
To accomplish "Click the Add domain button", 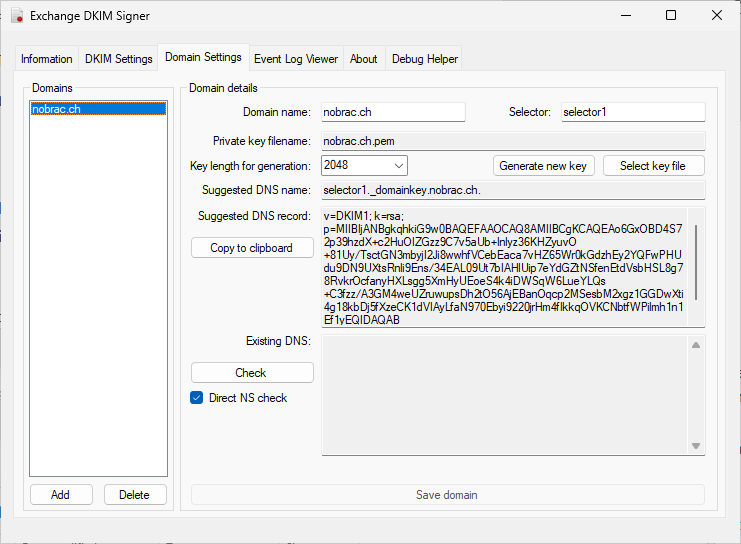I will [x=61, y=495].
